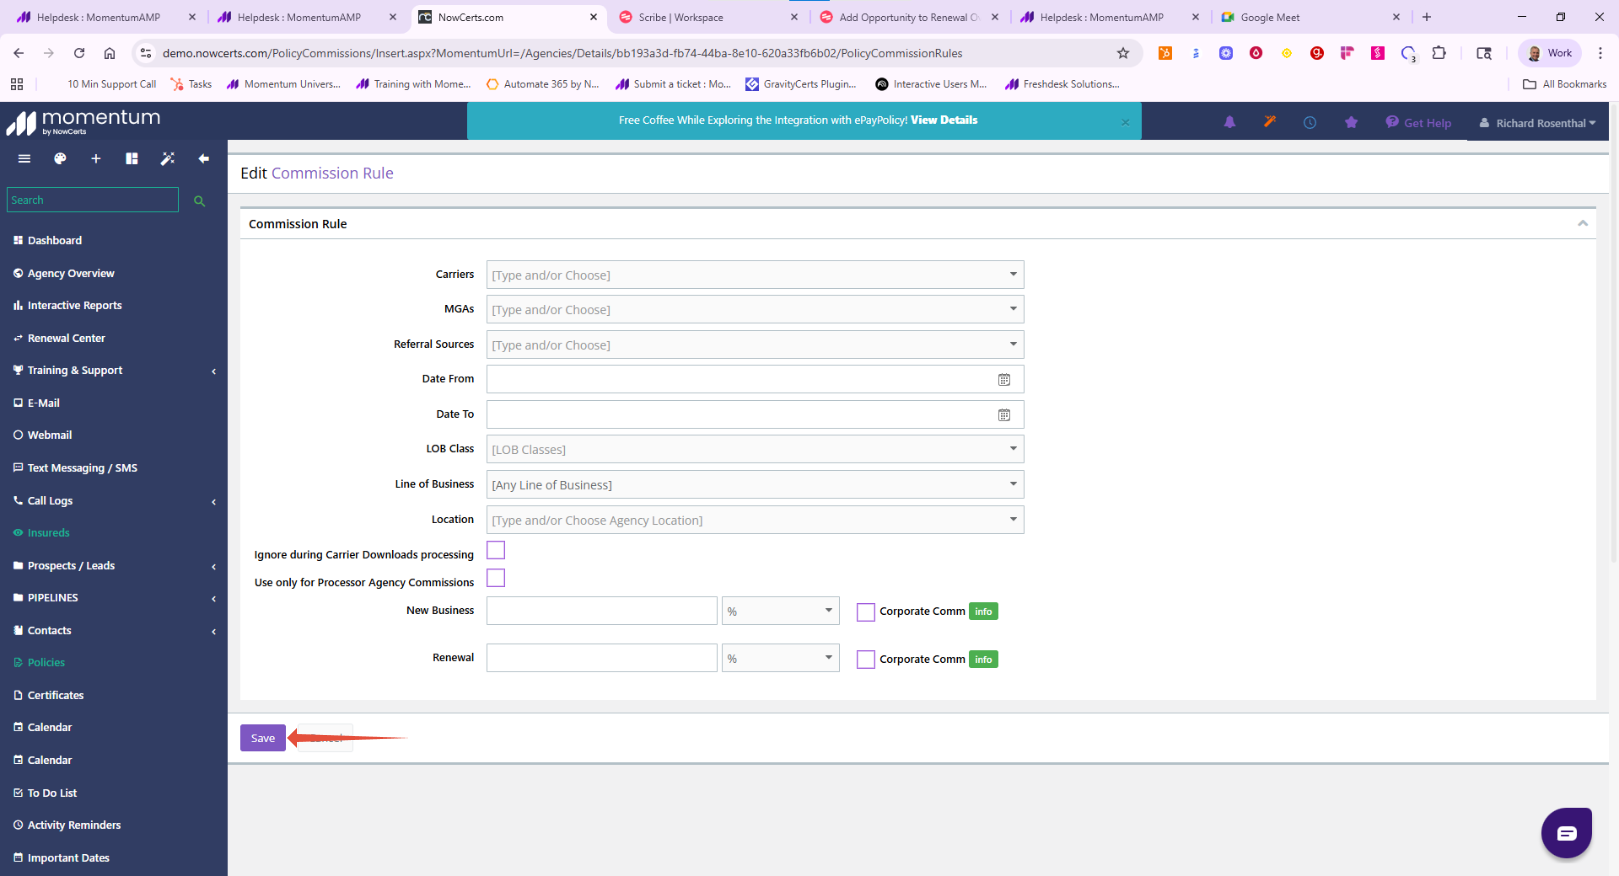Open new browser tab with plus
1619x876 pixels.
[x=1427, y=17]
